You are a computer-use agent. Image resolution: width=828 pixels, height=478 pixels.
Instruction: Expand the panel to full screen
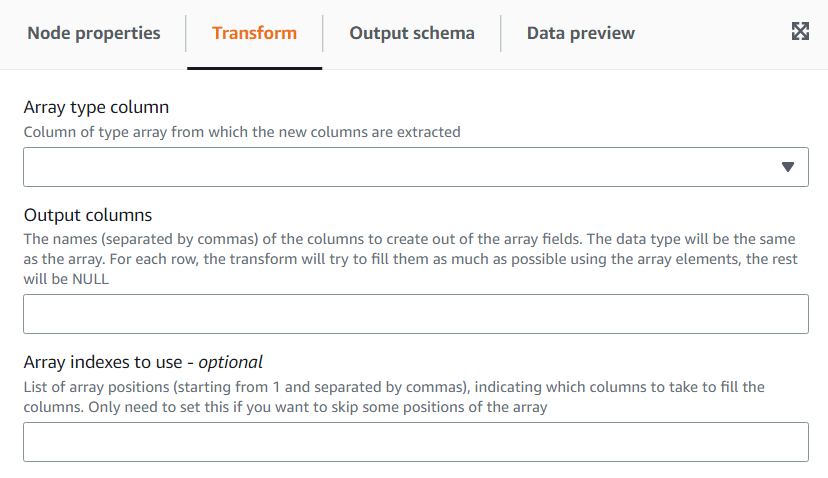(x=800, y=31)
